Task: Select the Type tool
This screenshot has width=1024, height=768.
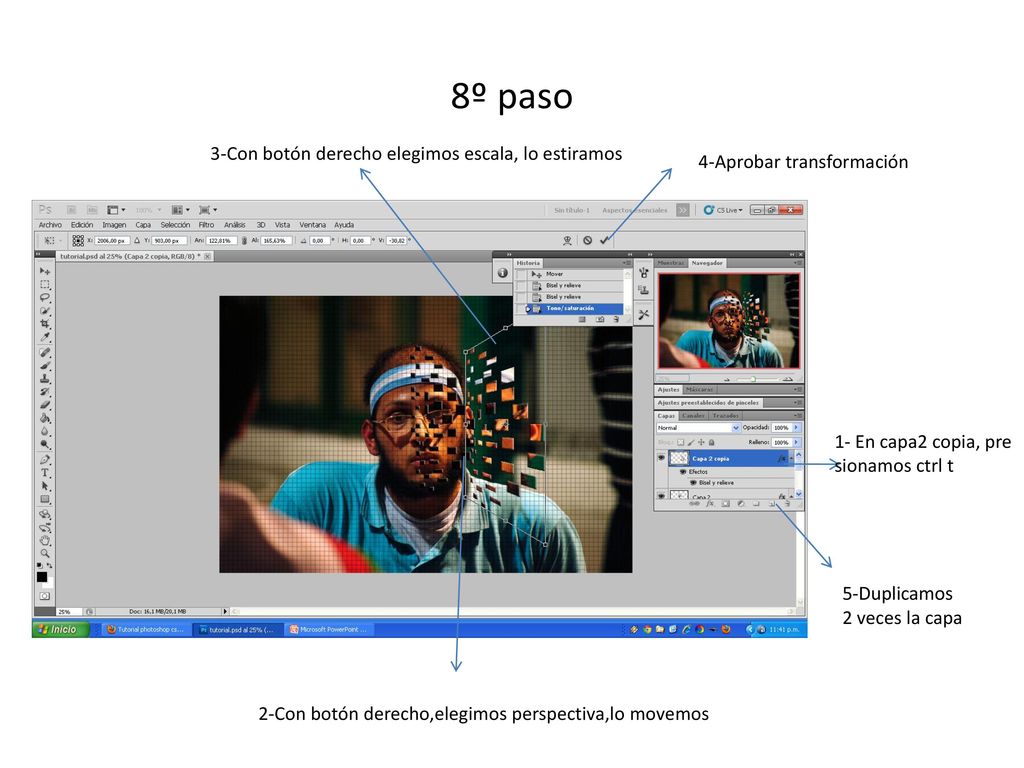Action: click(44, 473)
